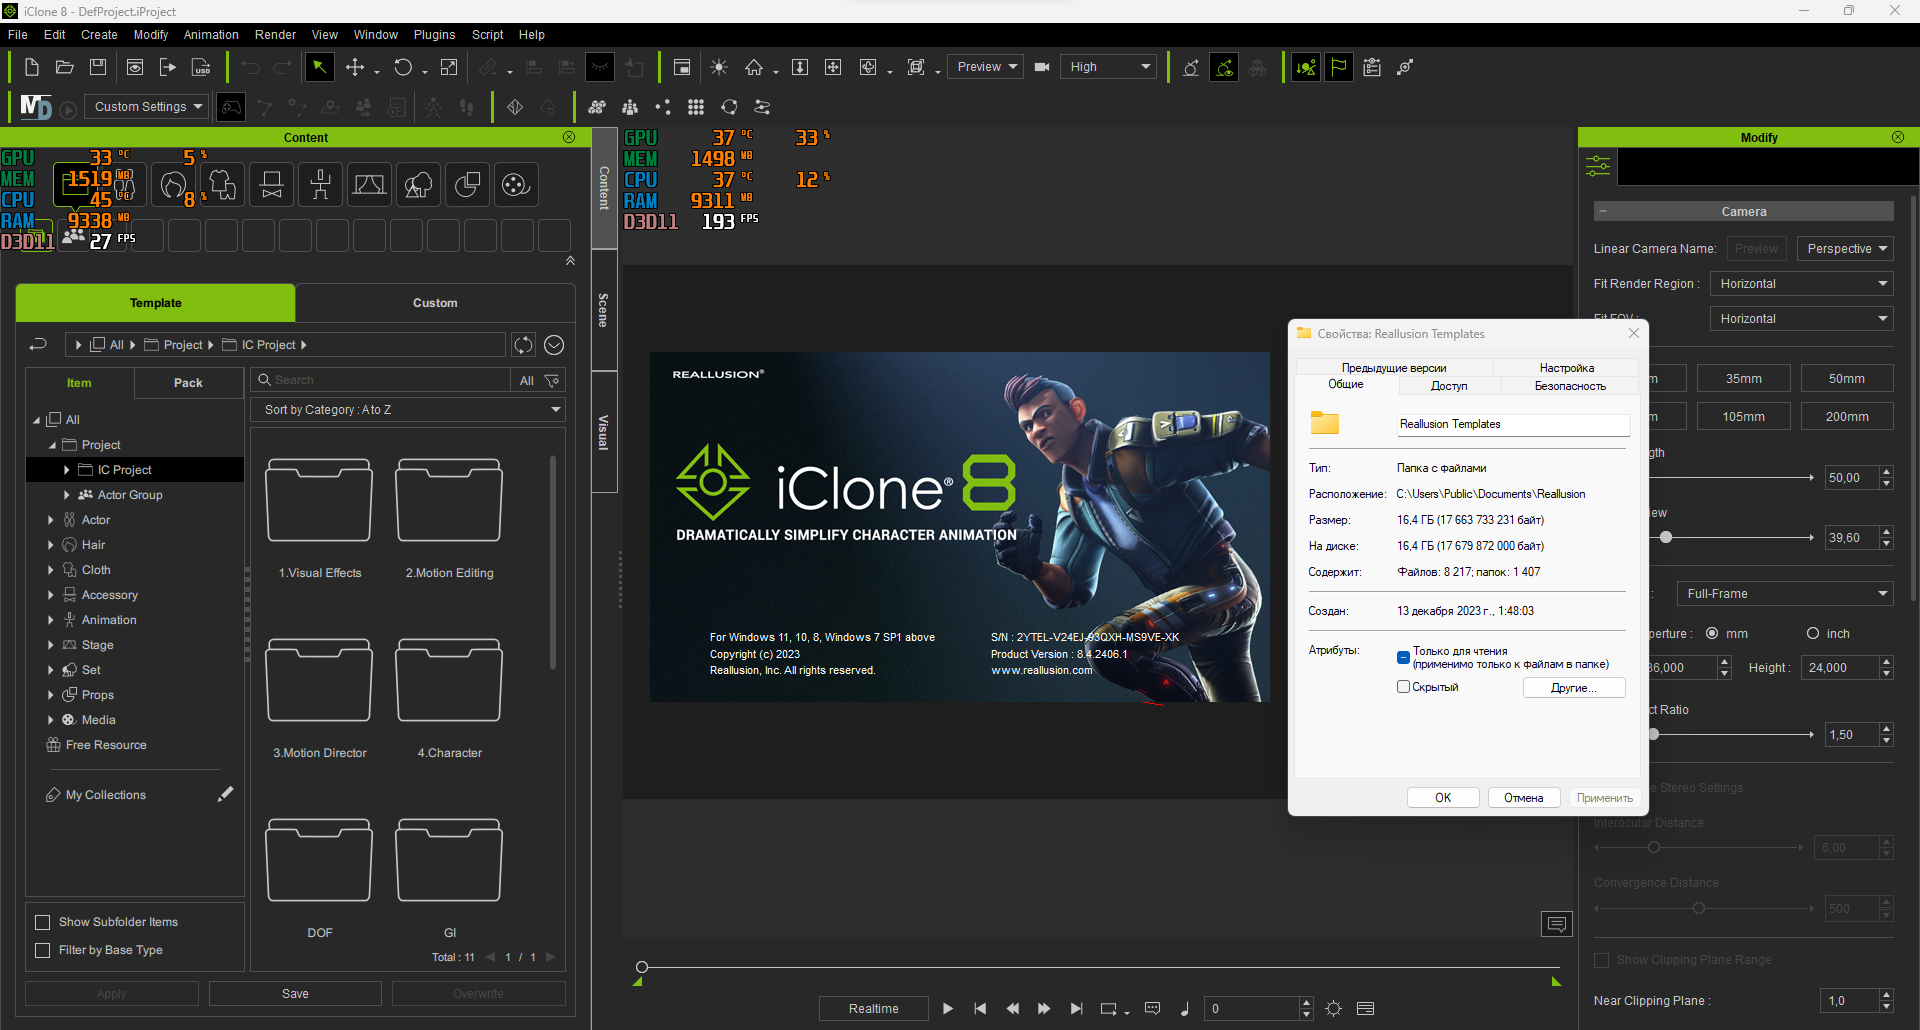This screenshot has width=1920, height=1030.
Task: Click the timeline playhead marker
Action: [x=642, y=967]
